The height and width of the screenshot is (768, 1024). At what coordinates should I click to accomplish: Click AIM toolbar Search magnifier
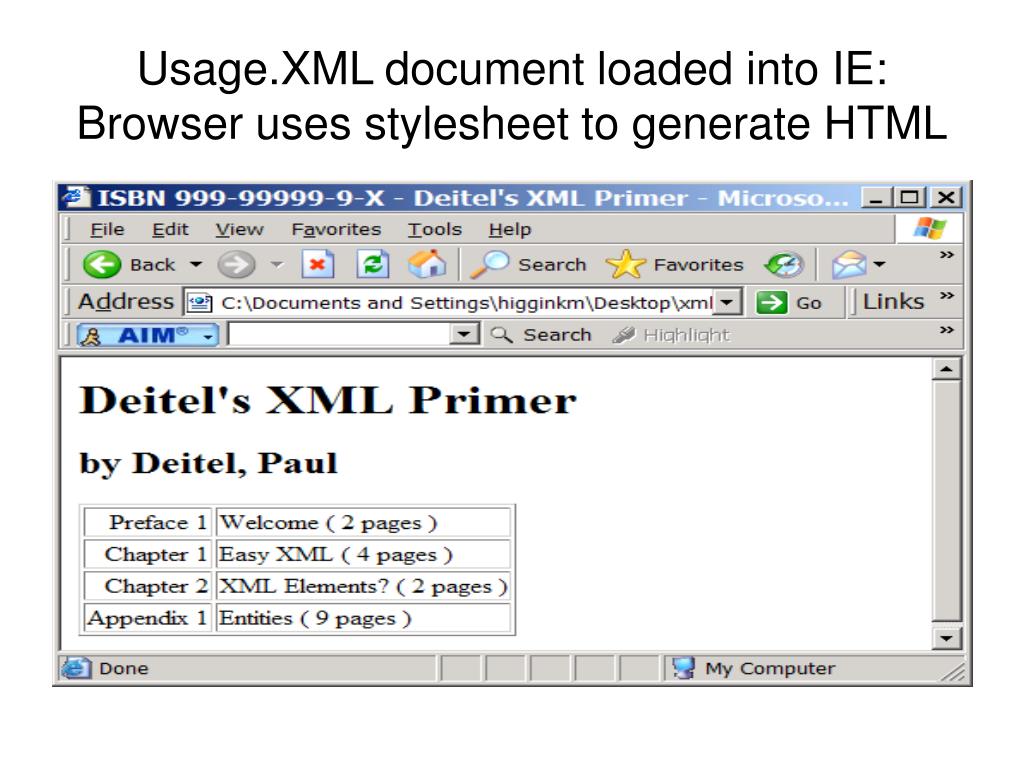coord(501,335)
